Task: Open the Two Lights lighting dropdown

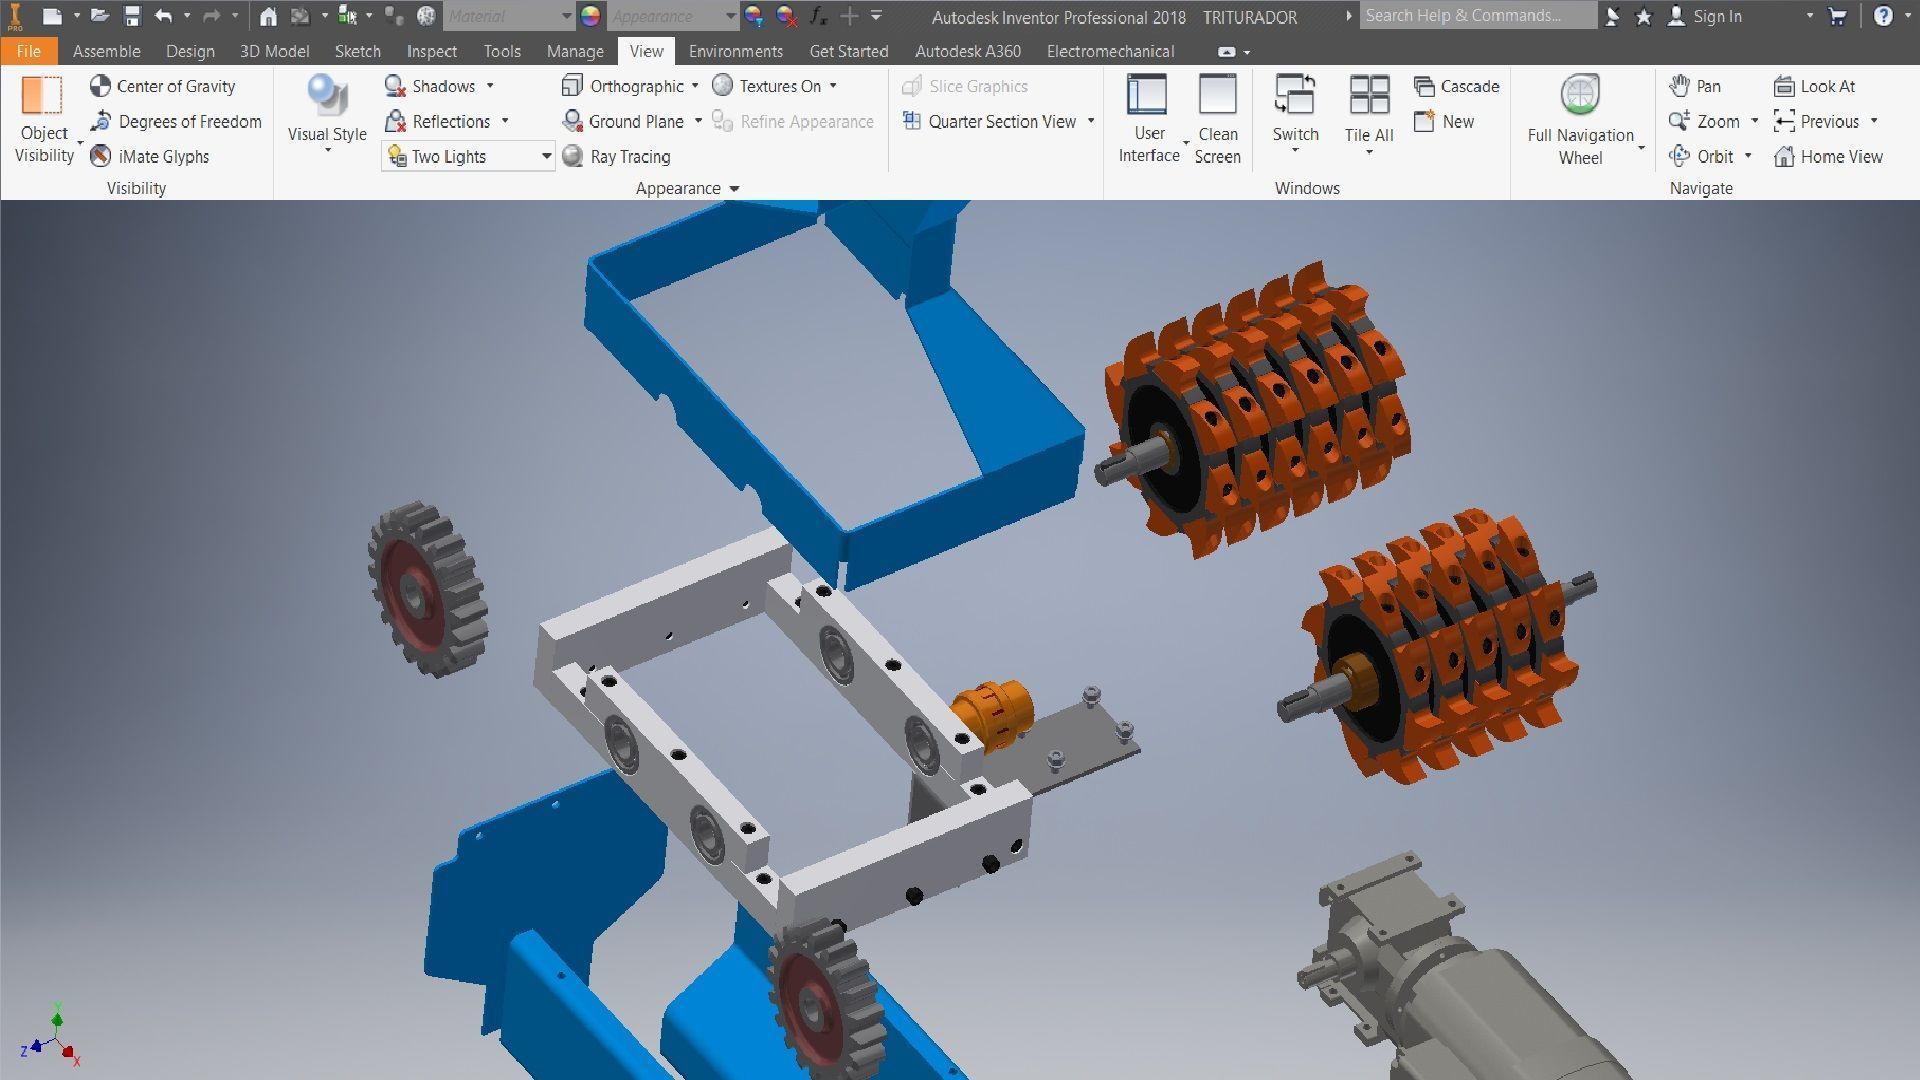Action: [x=468, y=156]
